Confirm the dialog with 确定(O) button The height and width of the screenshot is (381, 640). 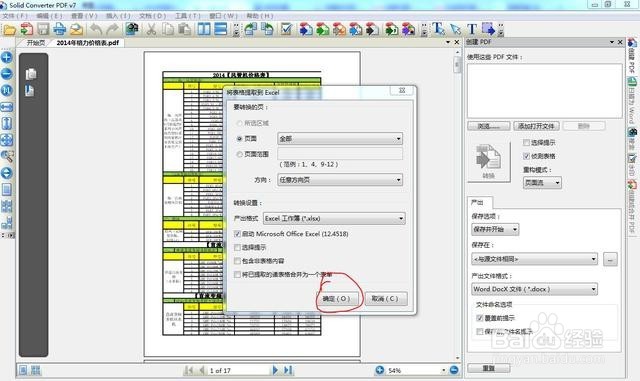(x=338, y=299)
